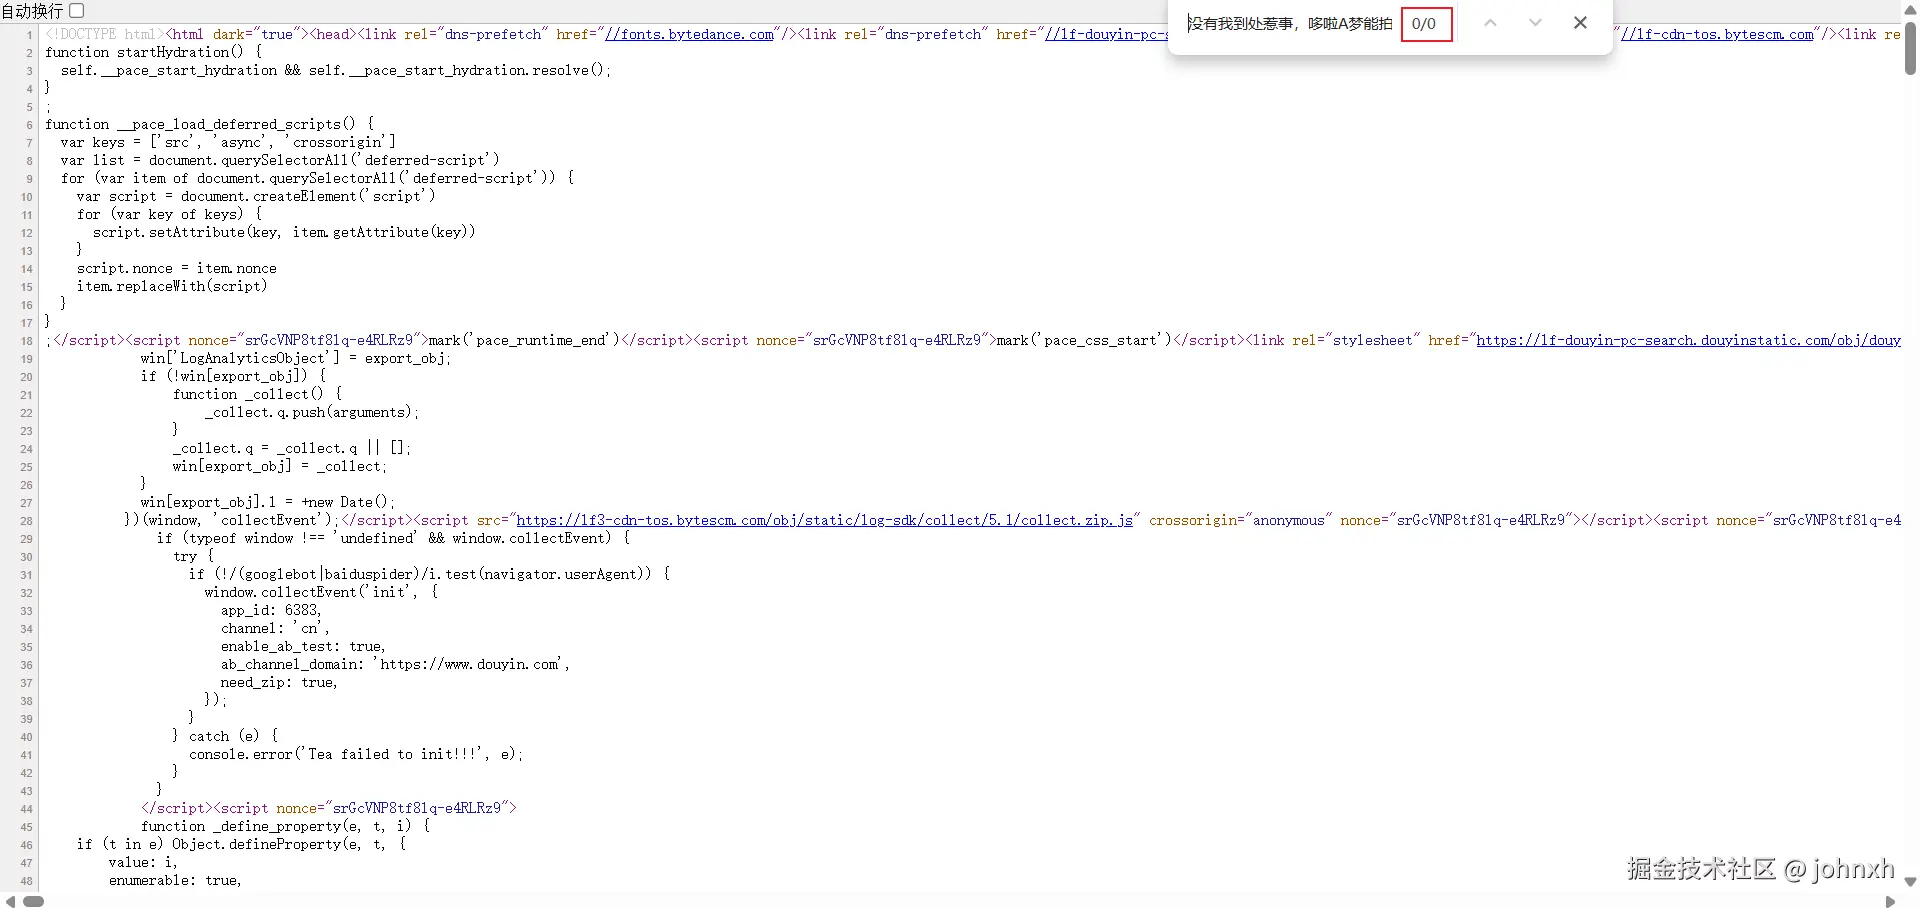Click the 'win[export_obj].l = +new Date();' line
This screenshot has width=1920, height=908.
point(268,502)
